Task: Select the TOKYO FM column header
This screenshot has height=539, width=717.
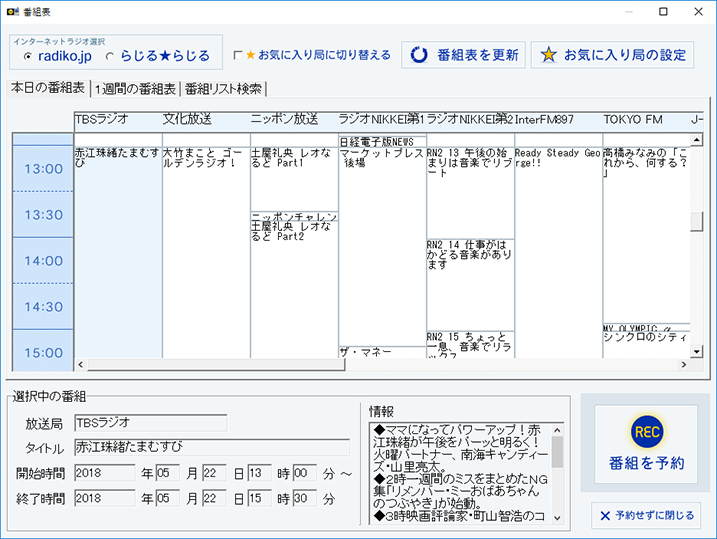Action: point(633,119)
